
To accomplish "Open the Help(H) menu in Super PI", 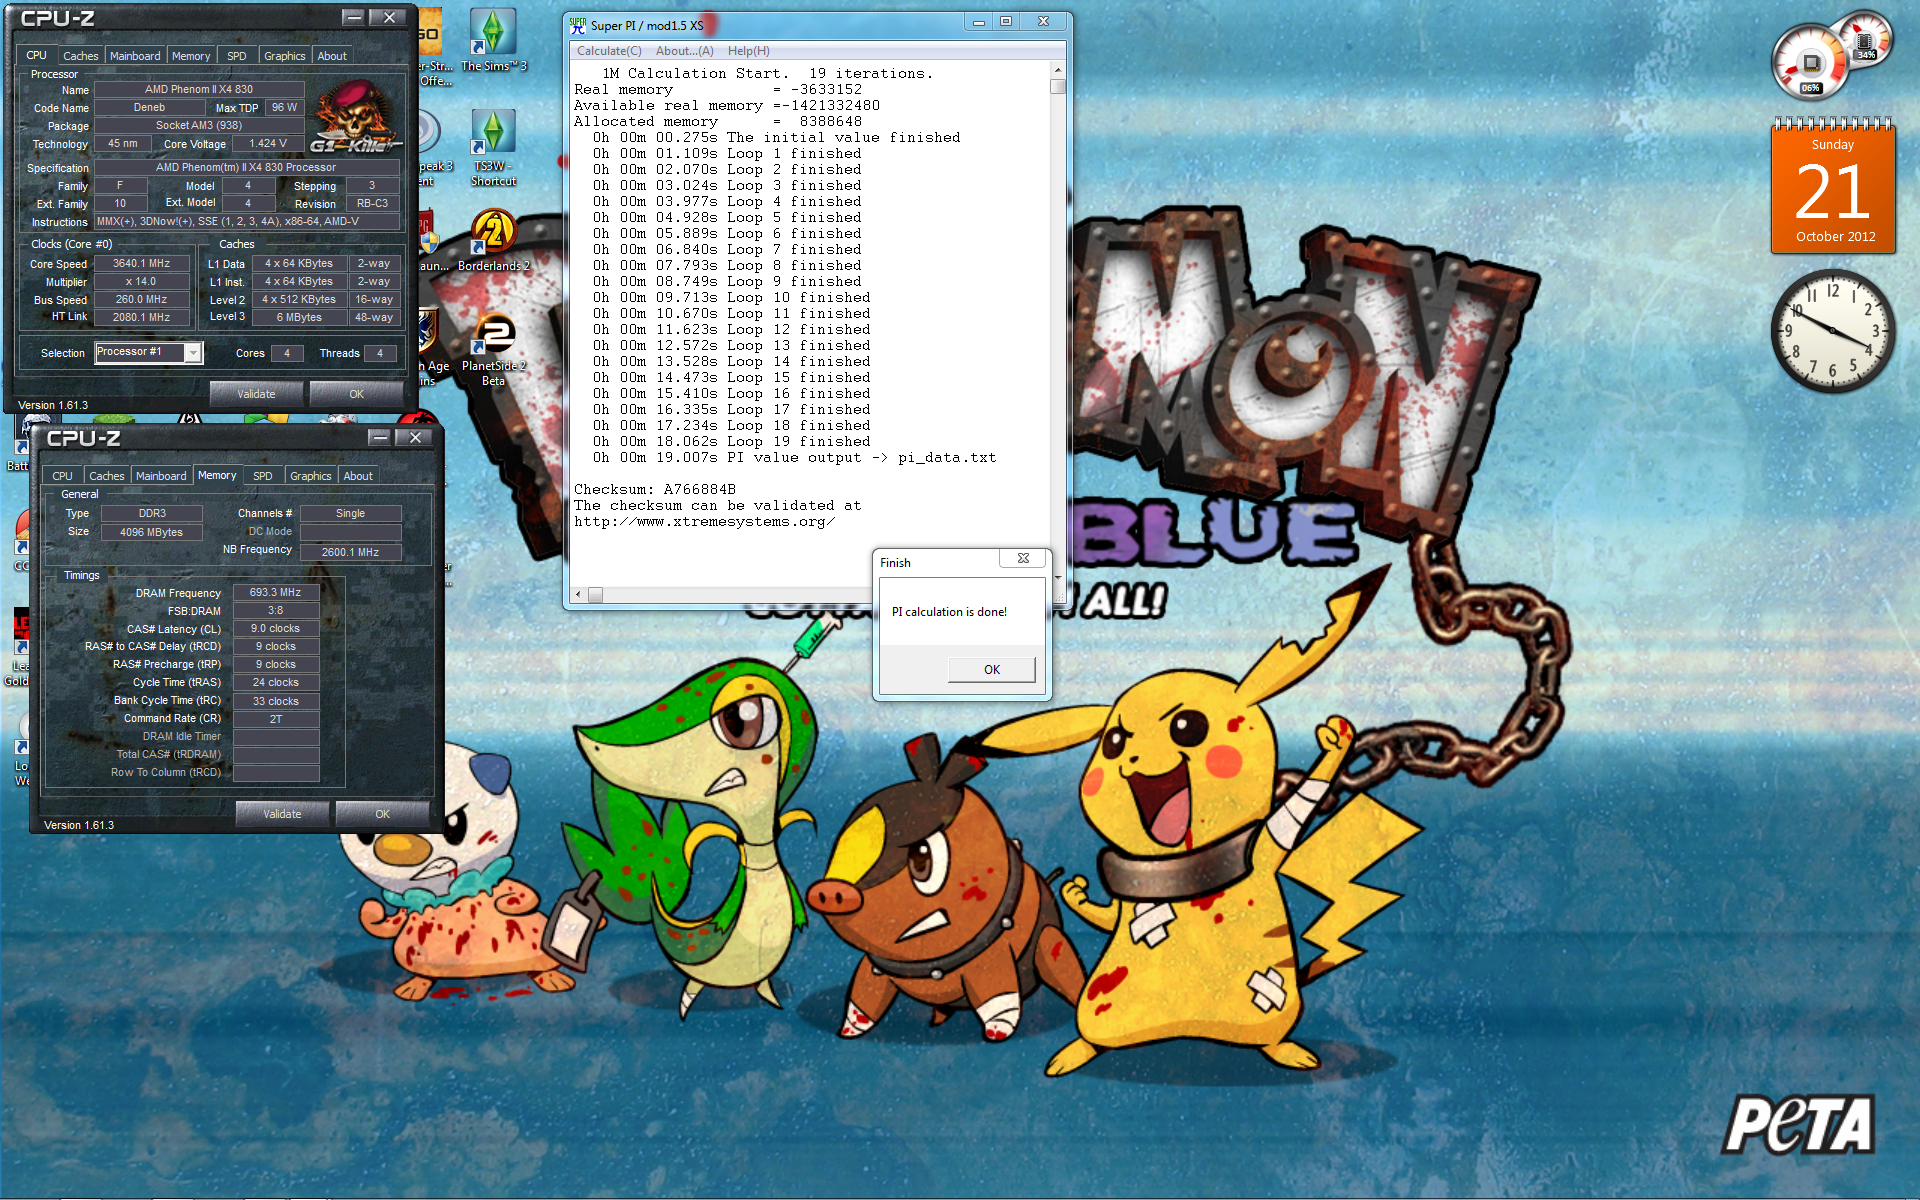I will pos(749,51).
